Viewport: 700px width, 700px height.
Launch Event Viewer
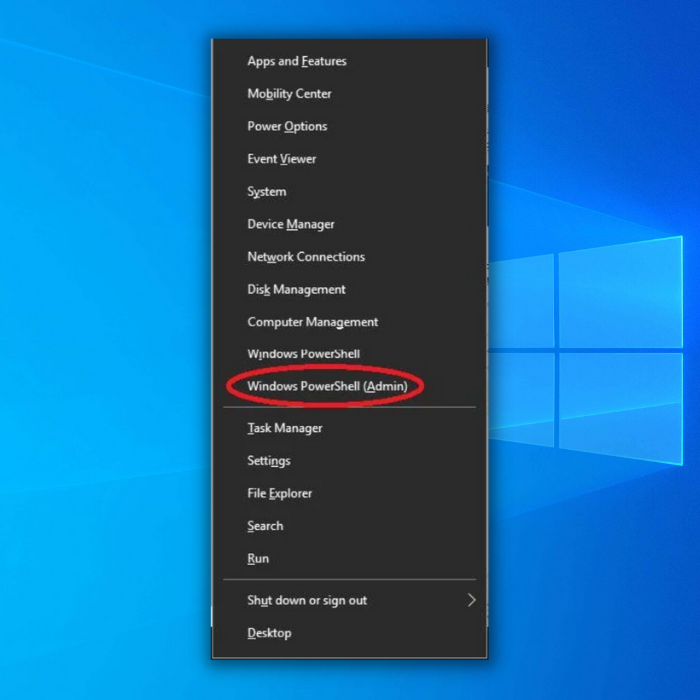point(282,159)
